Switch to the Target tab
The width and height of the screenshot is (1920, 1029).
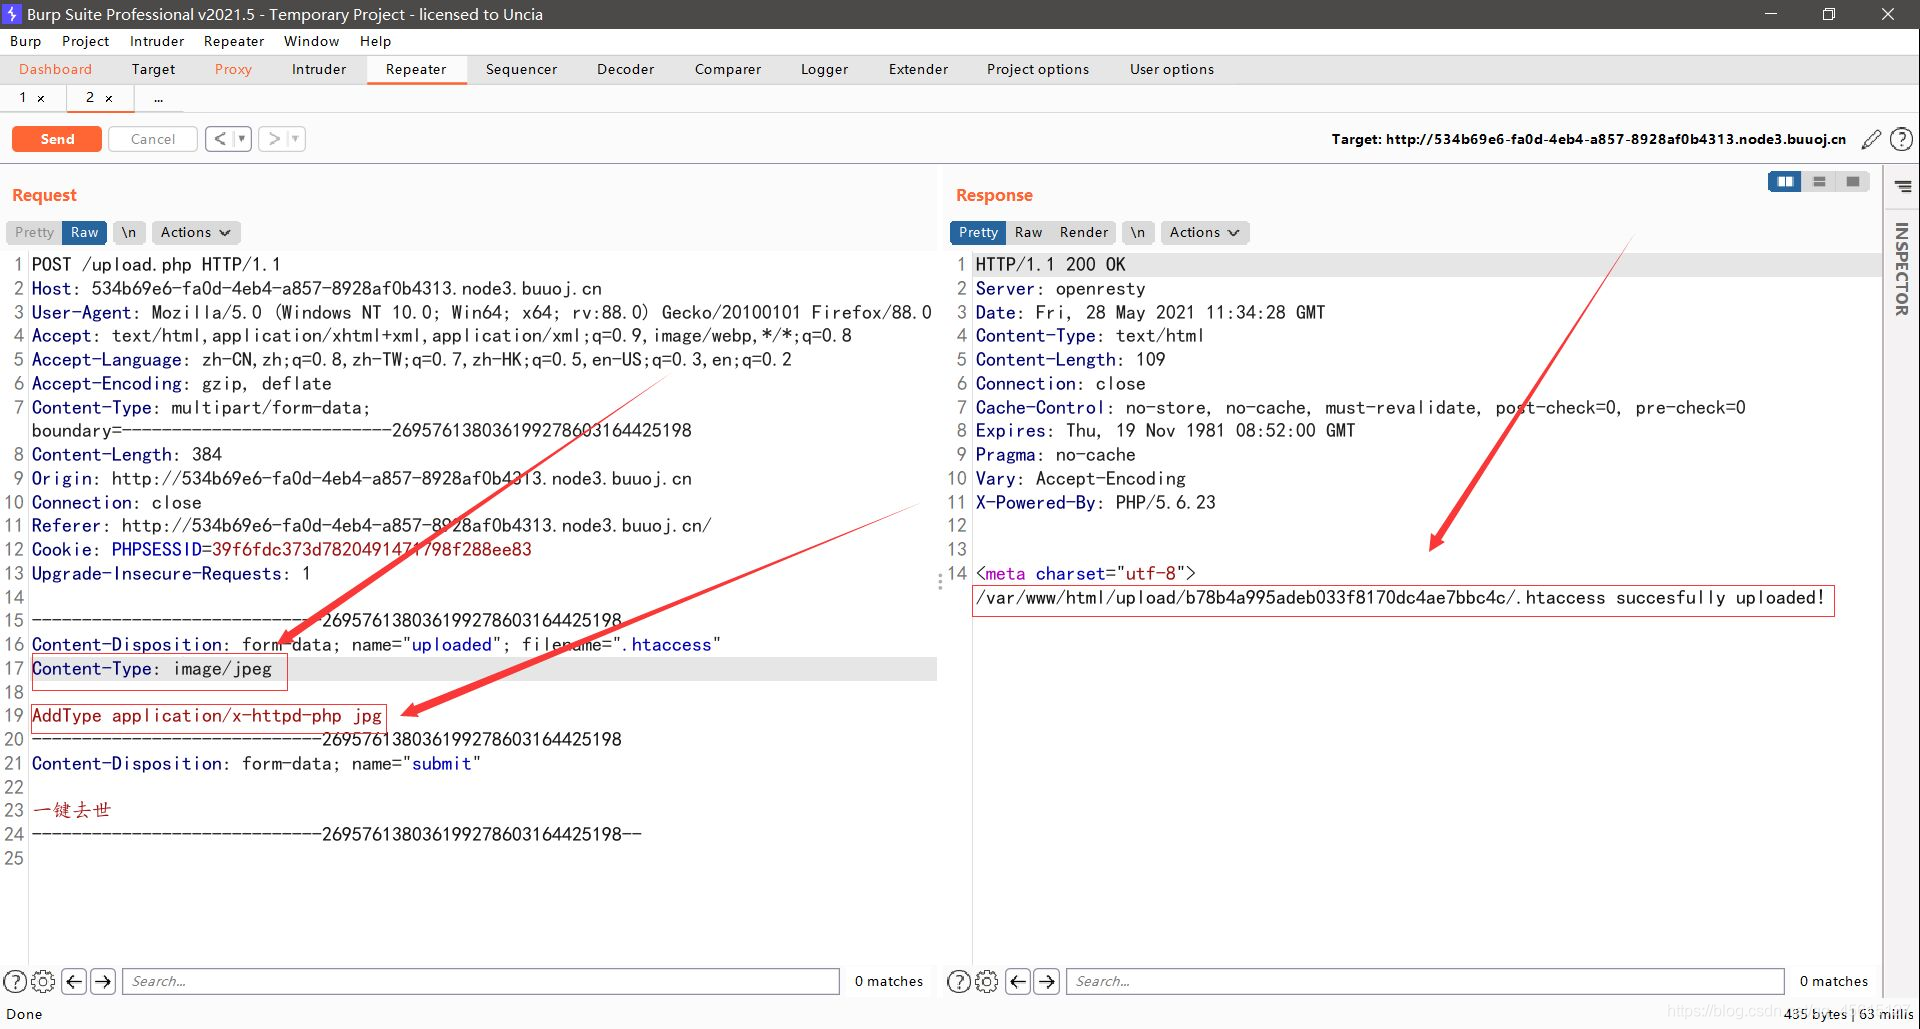coord(153,69)
